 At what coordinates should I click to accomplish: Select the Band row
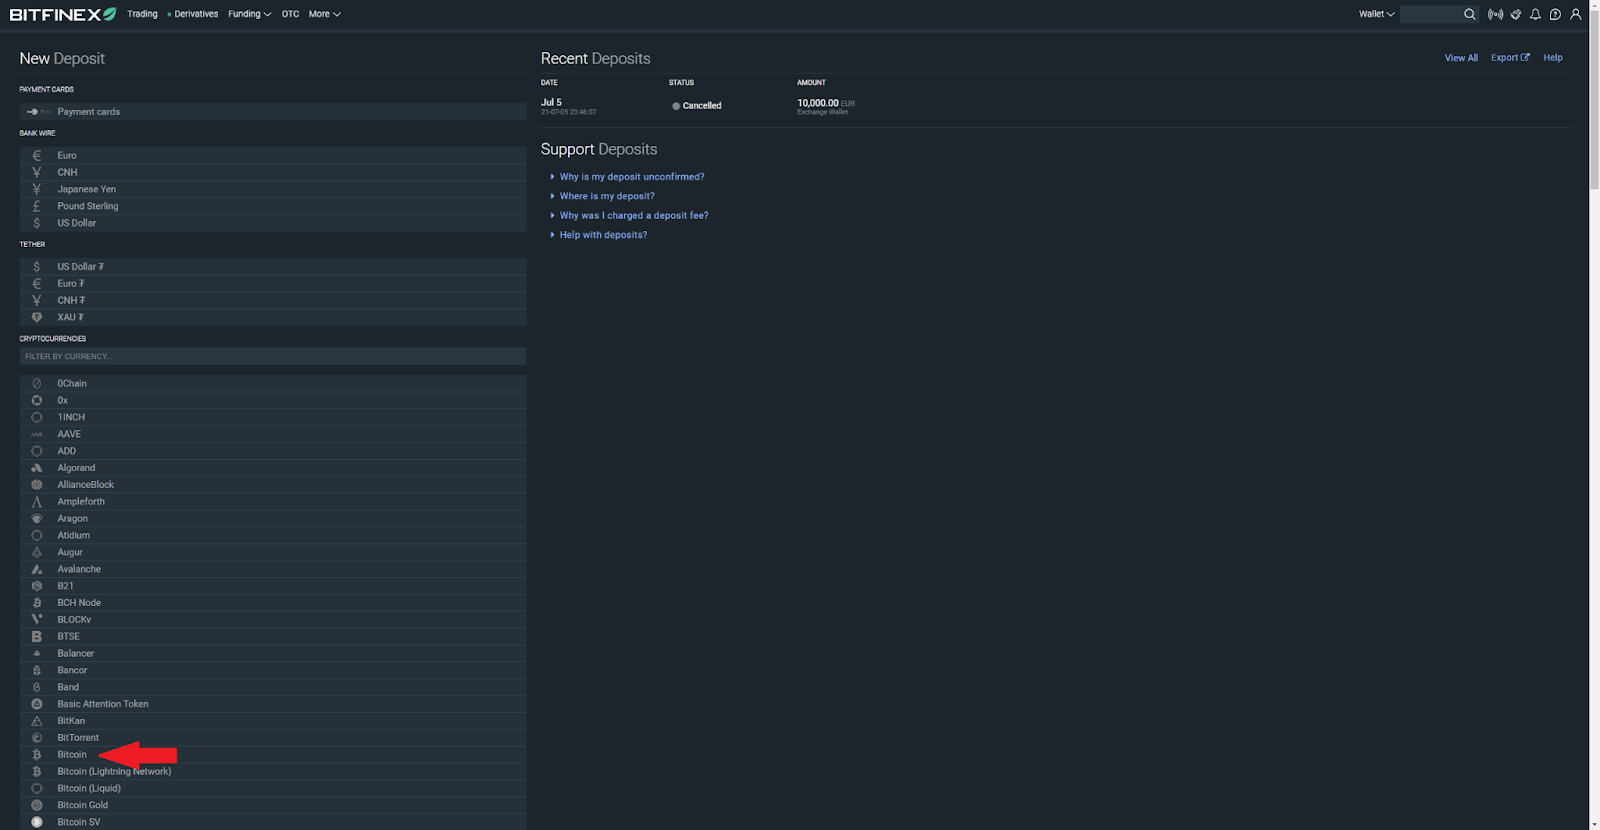[x=272, y=687]
